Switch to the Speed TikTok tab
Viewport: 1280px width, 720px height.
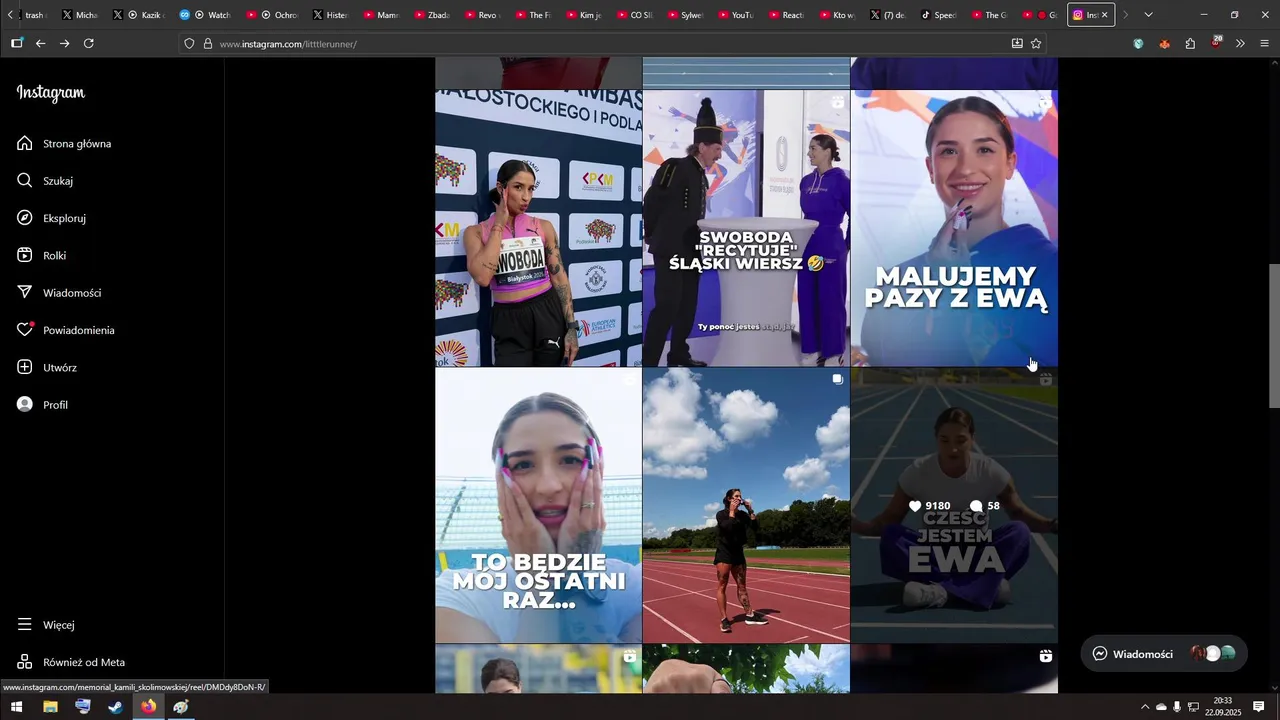(x=938, y=15)
